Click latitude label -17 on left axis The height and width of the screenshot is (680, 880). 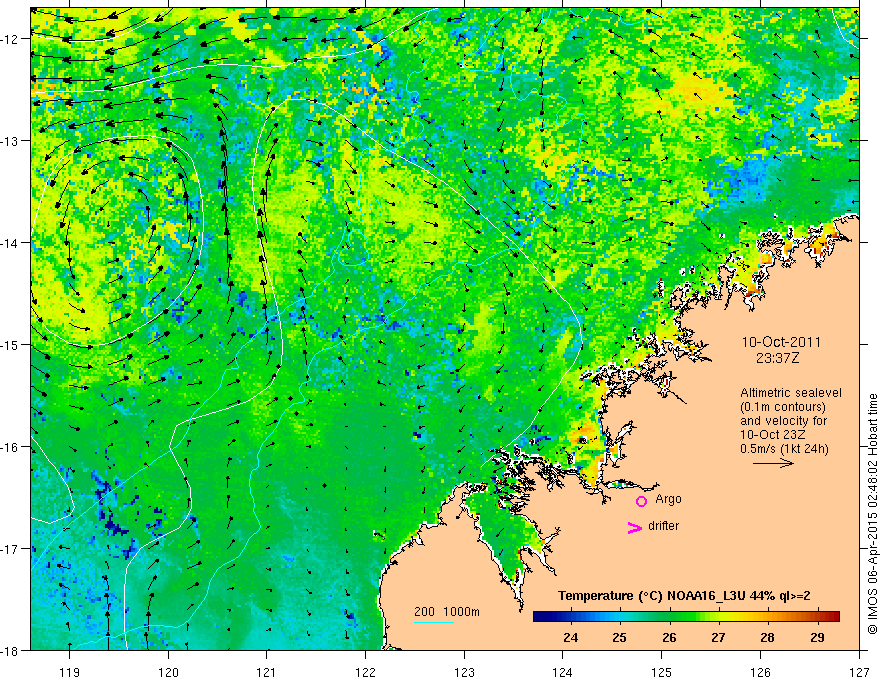pyautogui.click(x=9, y=549)
